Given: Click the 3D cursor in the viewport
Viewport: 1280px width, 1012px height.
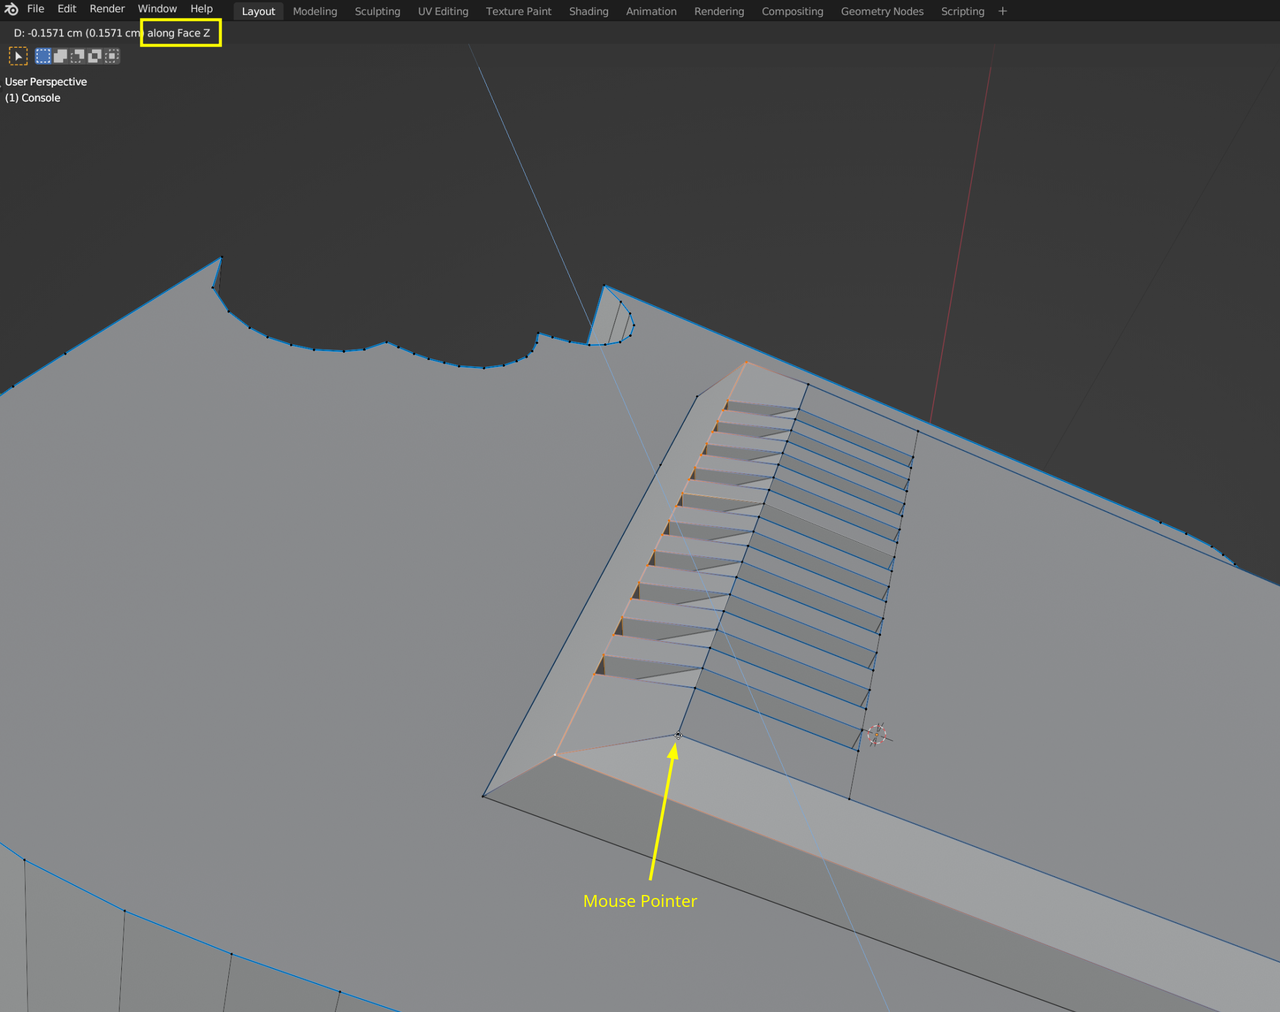Looking at the screenshot, I should [x=877, y=735].
